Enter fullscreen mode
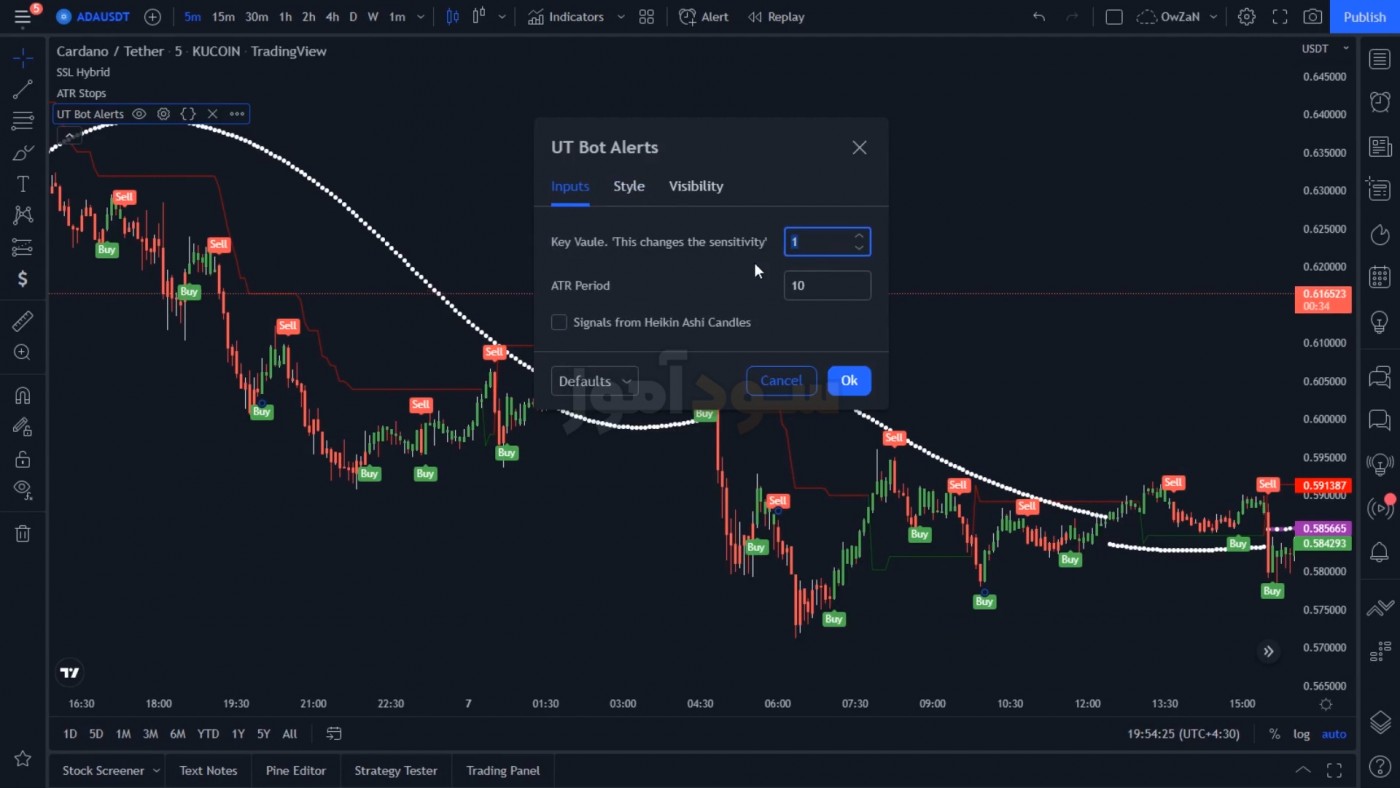This screenshot has width=1400, height=788. pyautogui.click(x=1280, y=17)
